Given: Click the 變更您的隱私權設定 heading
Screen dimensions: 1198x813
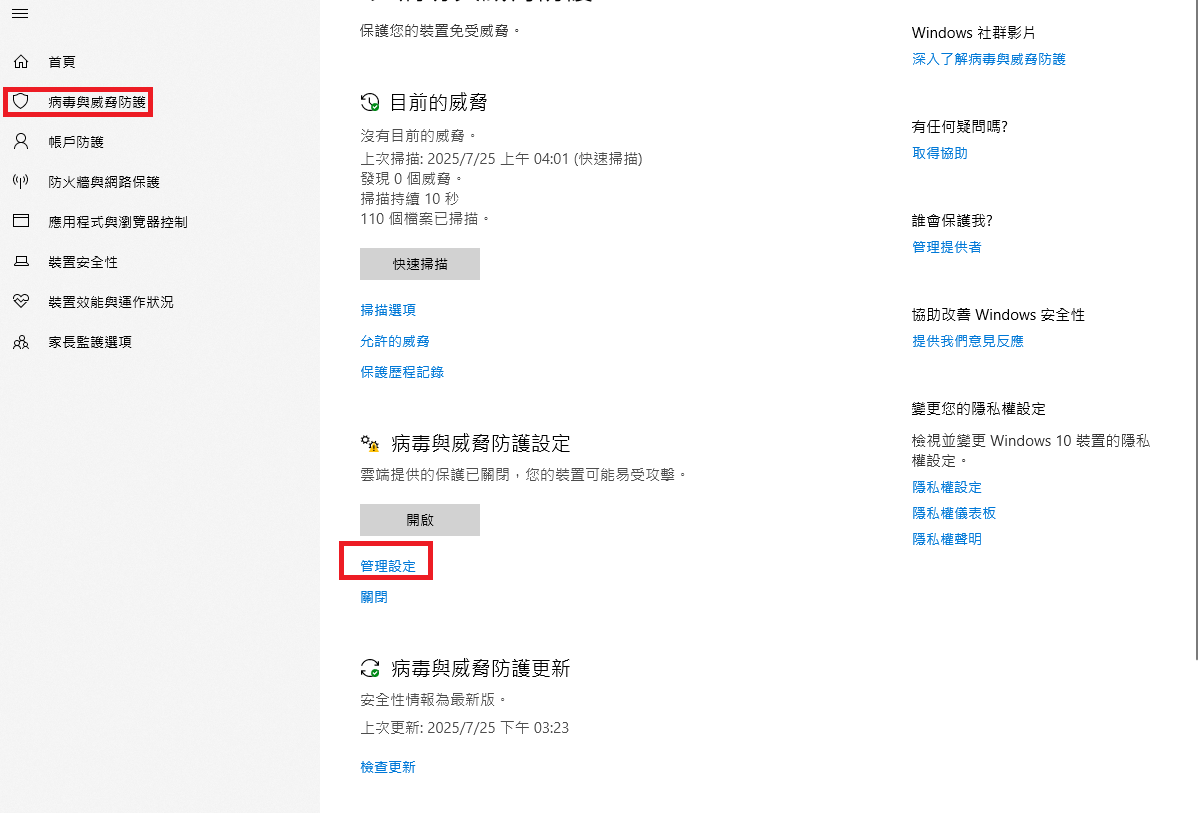Looking at the screenshot, I should (x=978, y=409).
